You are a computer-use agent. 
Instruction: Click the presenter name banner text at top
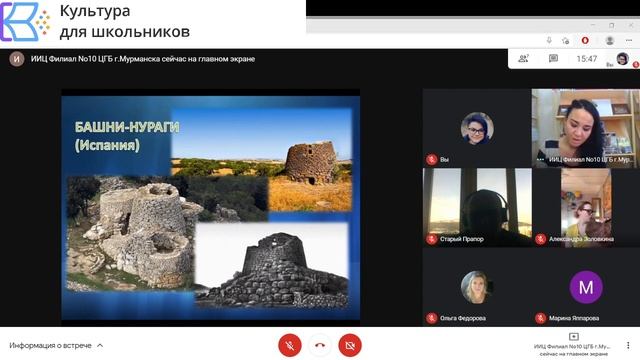[143, 59]
